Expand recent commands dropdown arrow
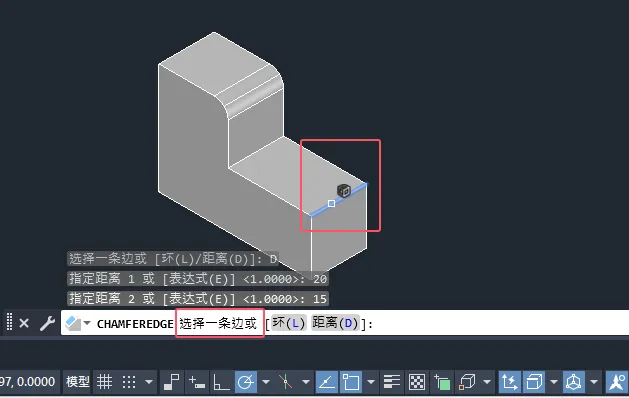629x398 pixels. click(x=87, y=323)
